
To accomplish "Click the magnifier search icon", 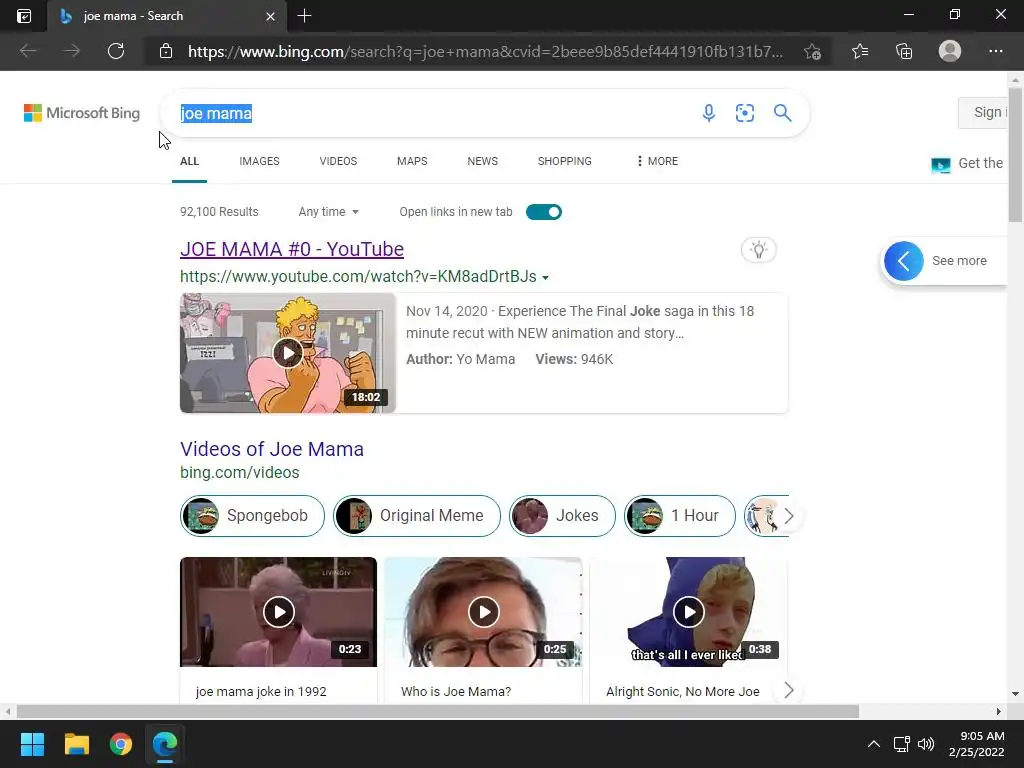I will (x=782, y=113).
